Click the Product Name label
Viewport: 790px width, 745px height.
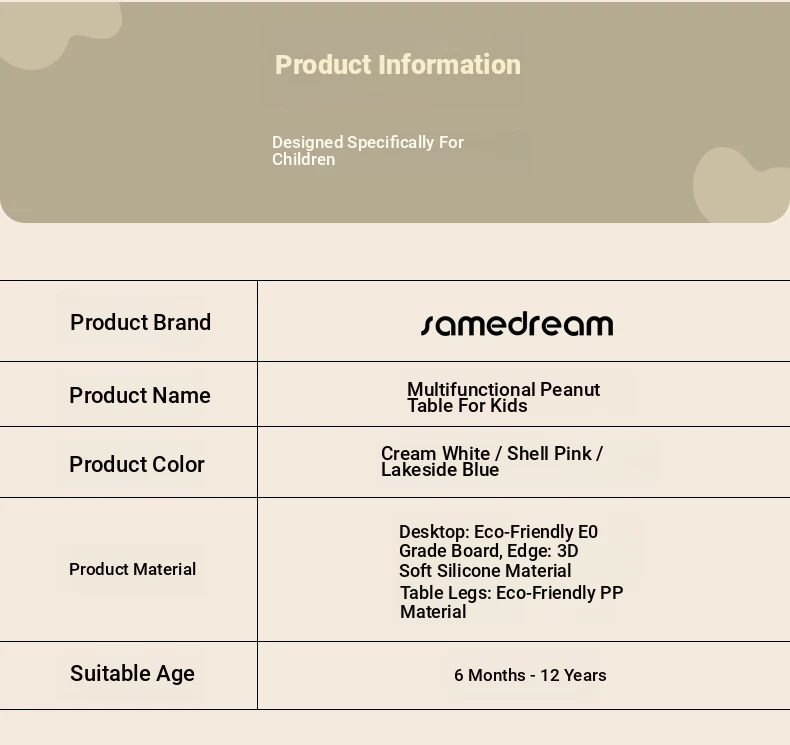pos(140,395)
